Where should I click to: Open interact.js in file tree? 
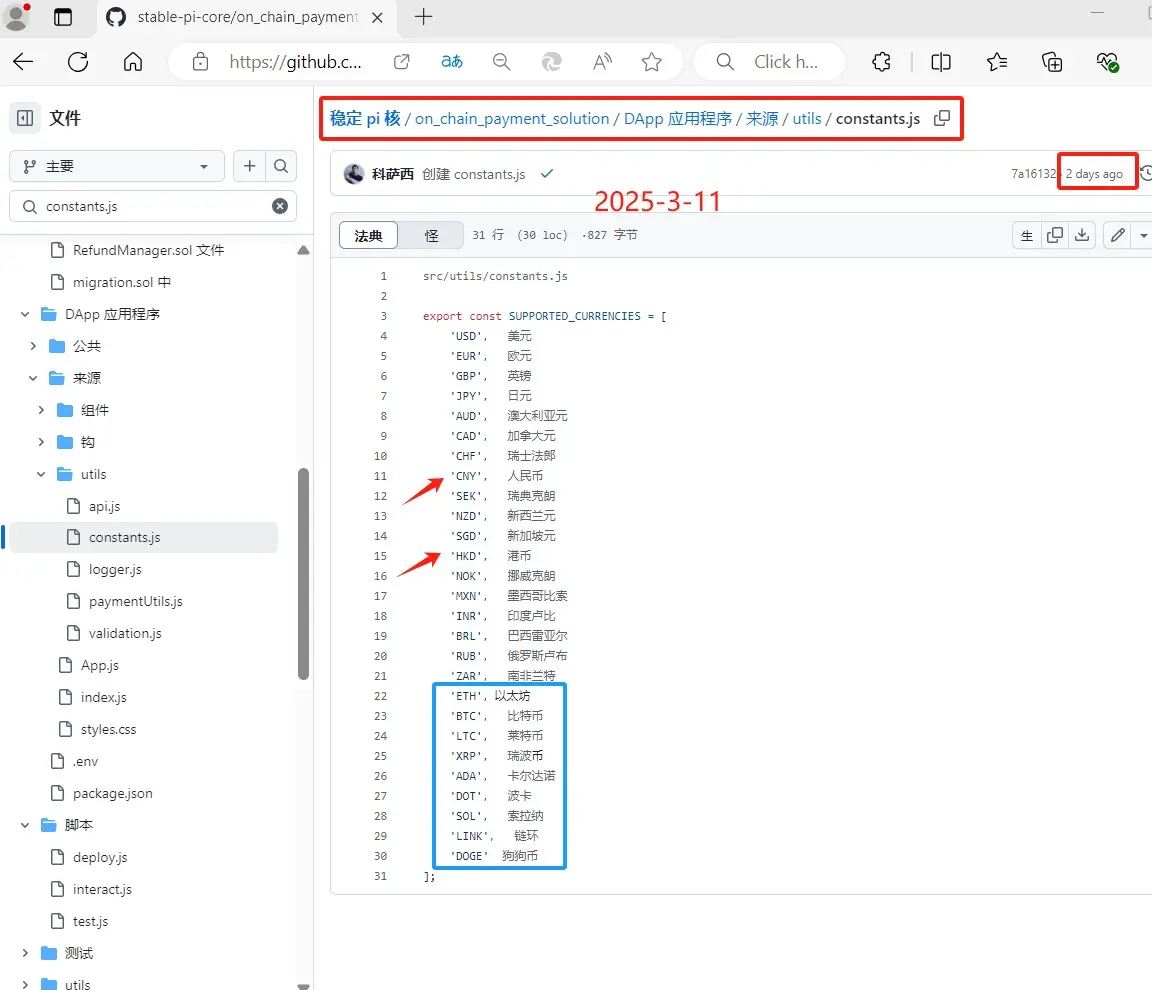click(x=102, y=889)
